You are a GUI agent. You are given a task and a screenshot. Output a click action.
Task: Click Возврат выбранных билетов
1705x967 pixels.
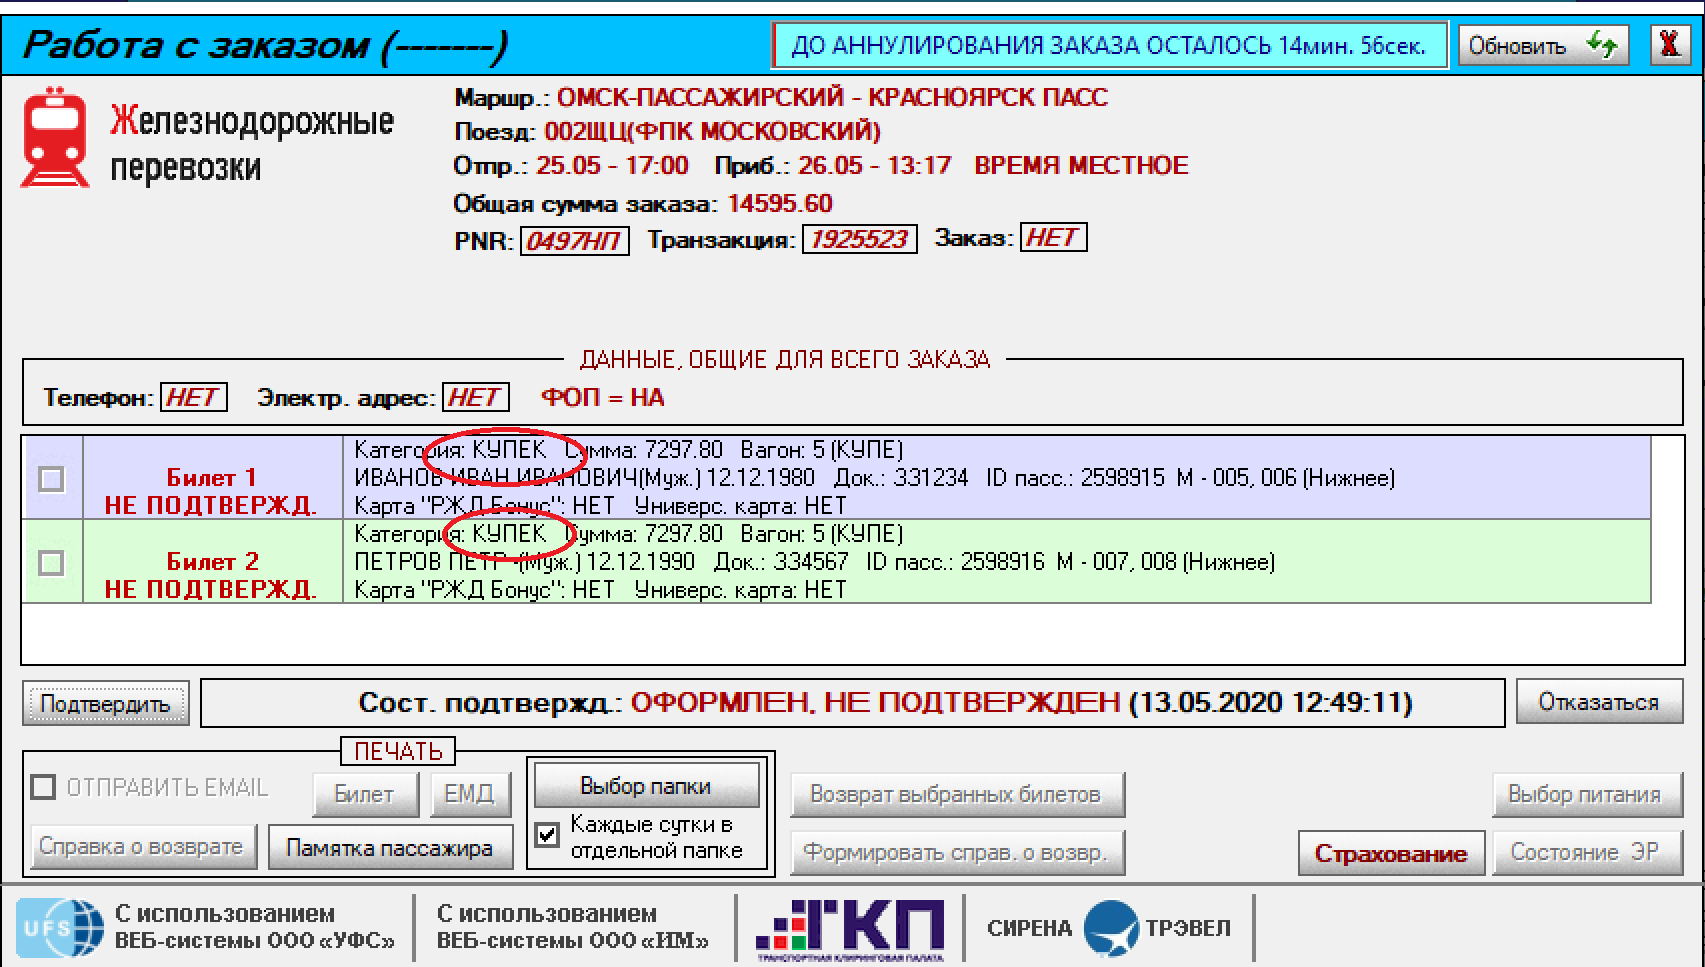[x=956, y=795]
